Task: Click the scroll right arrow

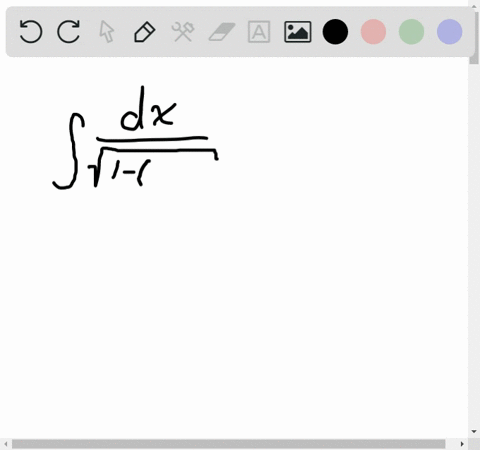Action: 462,444
